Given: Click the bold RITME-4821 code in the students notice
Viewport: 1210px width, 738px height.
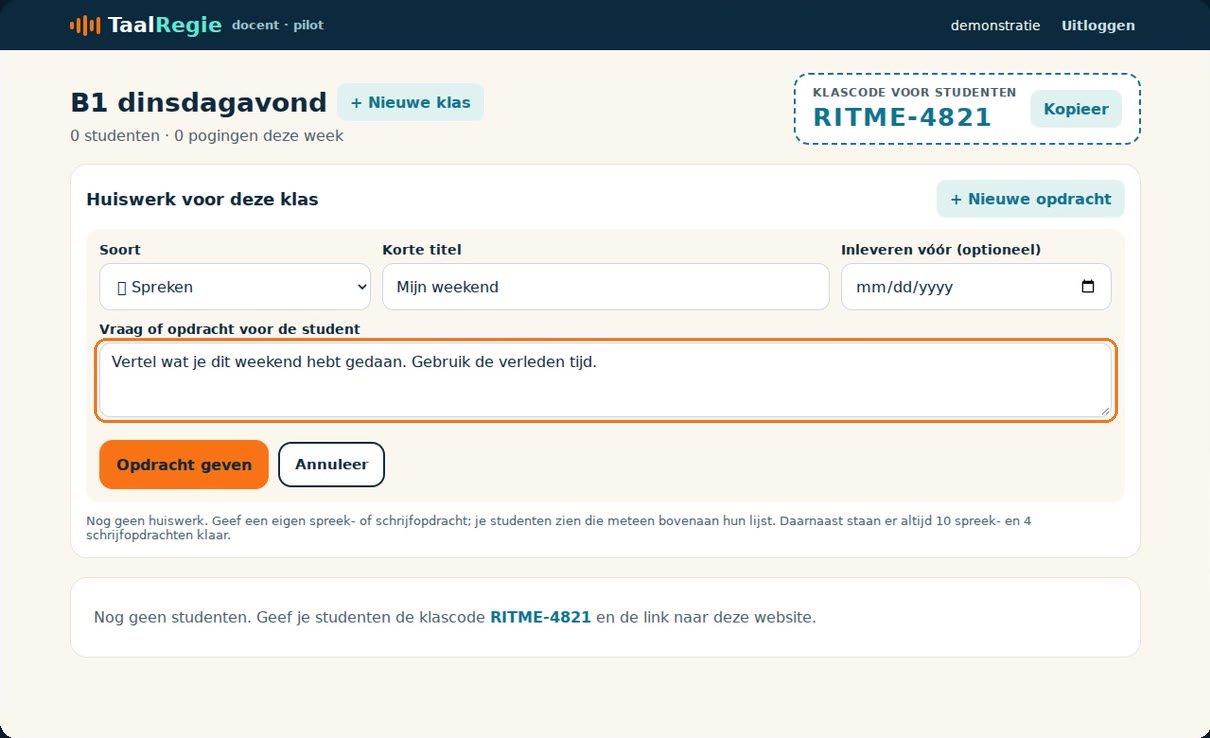Looking at the screenshot, I should 540,618.
